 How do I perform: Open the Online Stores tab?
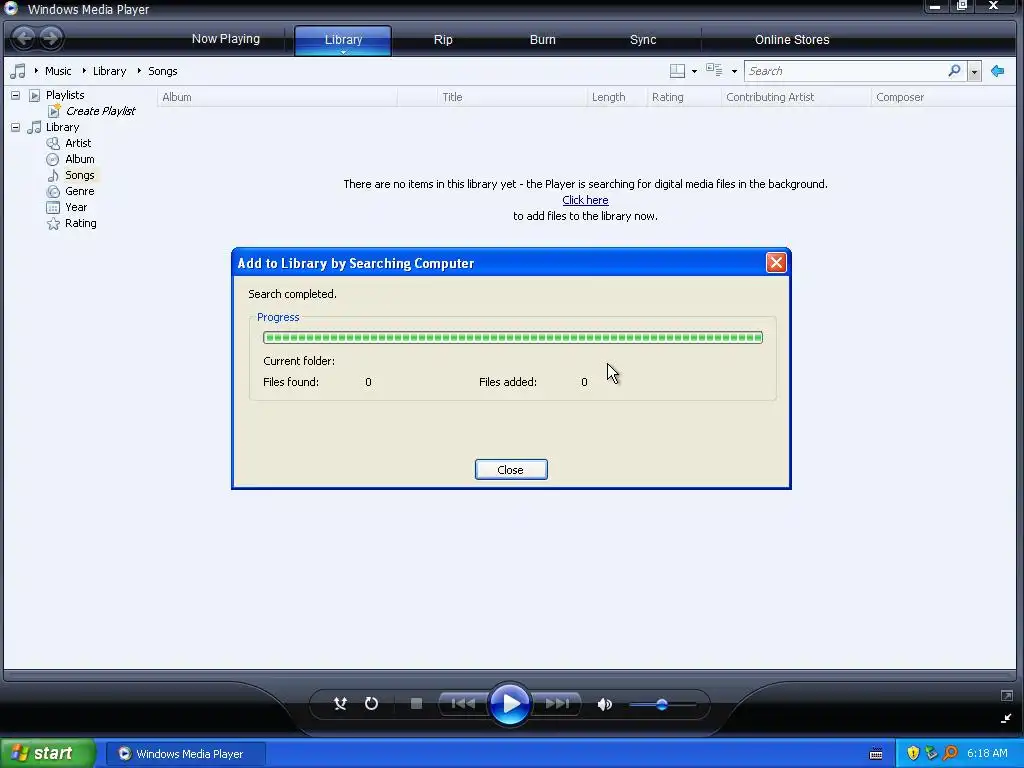click(792, 39)
